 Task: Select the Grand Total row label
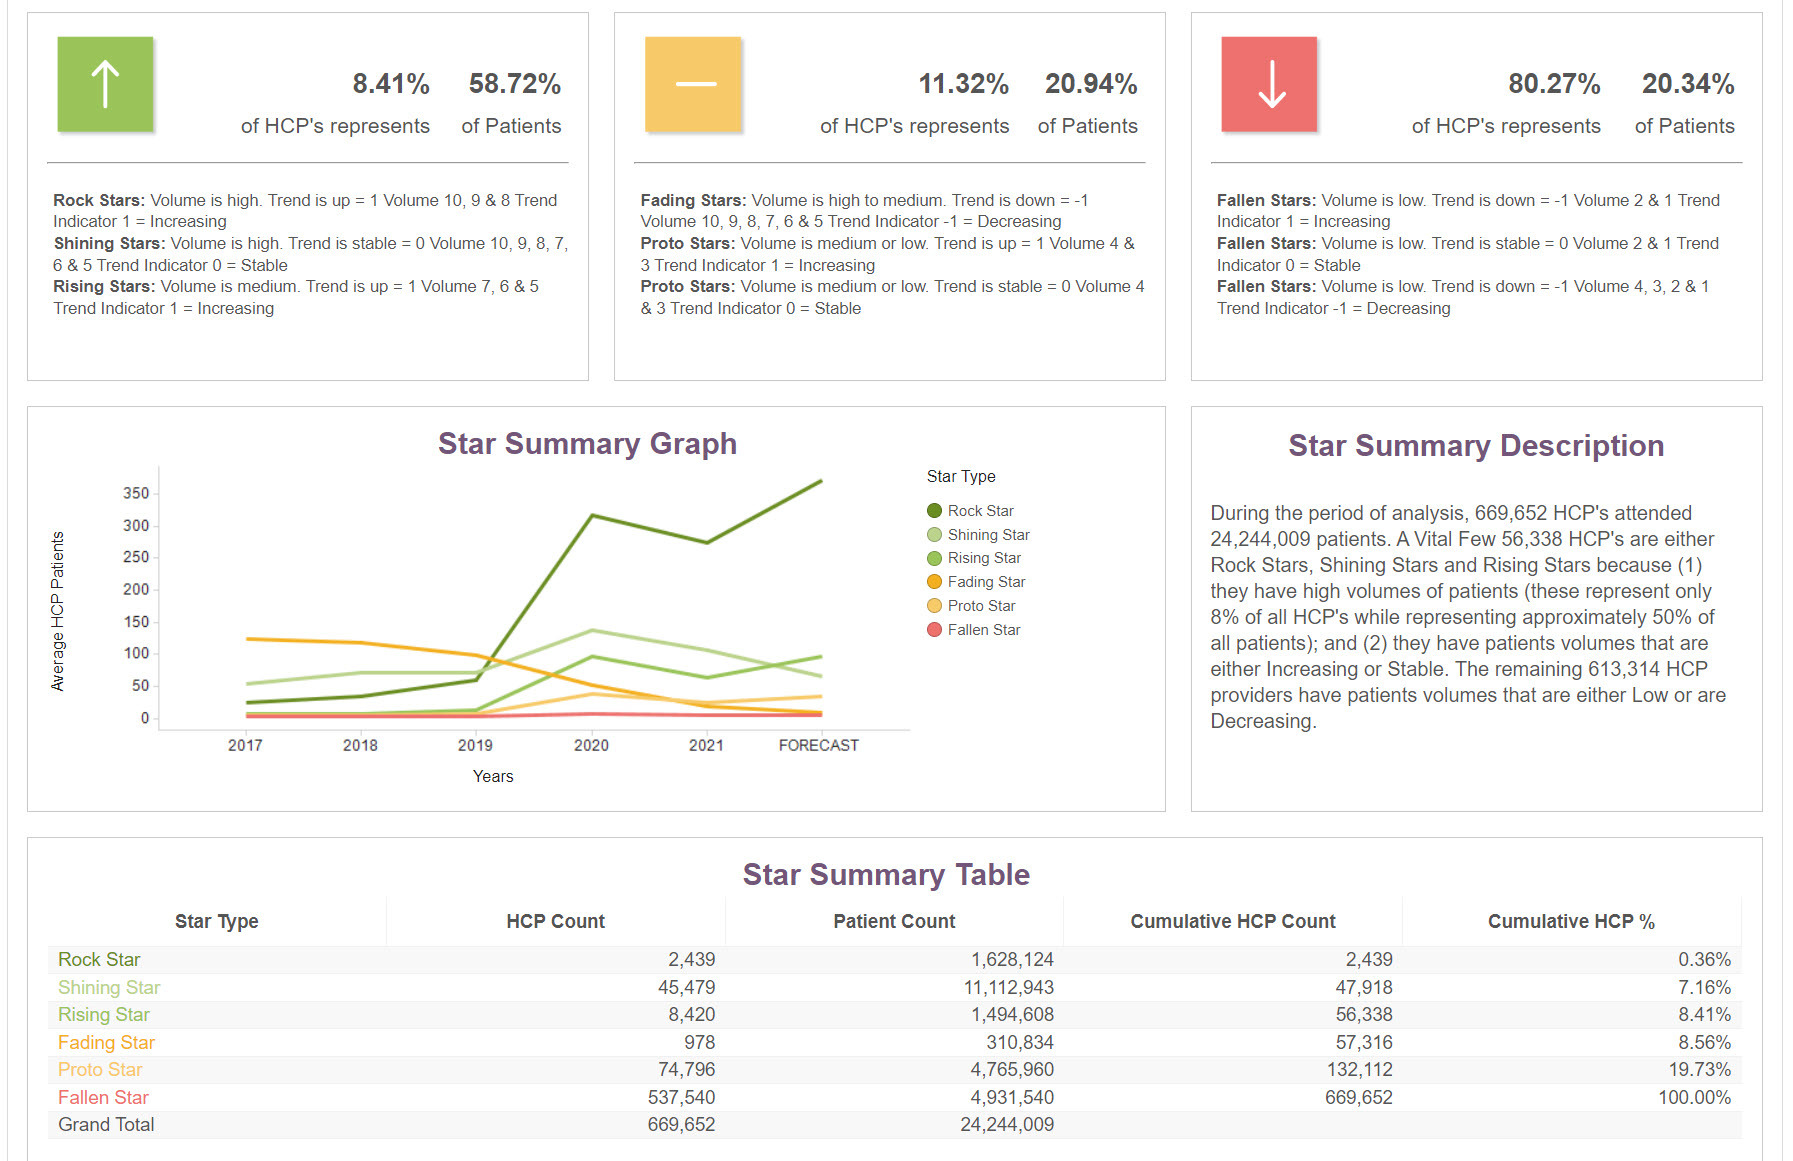(x=106, y=1124)
